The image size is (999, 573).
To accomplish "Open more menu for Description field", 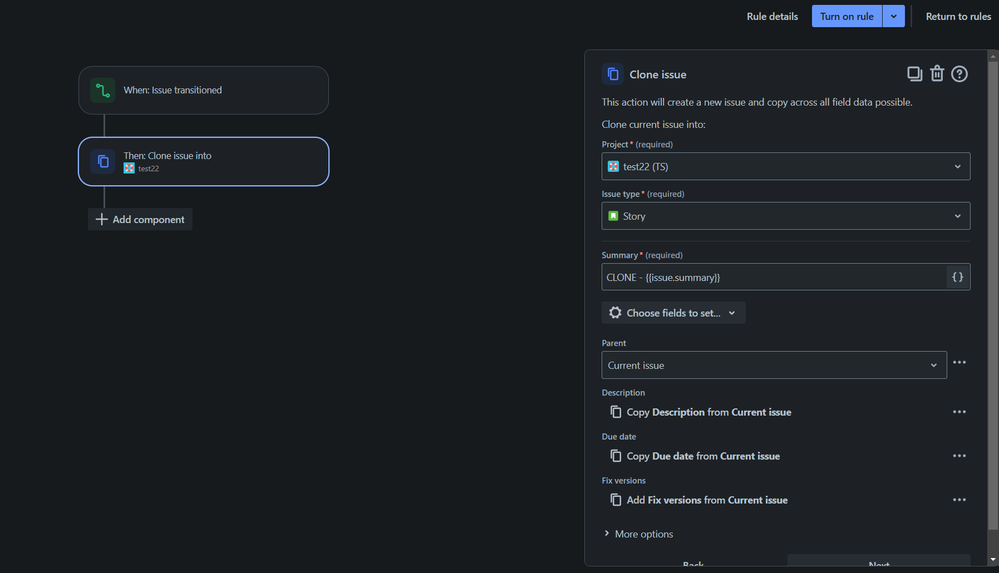I will pyautogui.click(x=959, y=412).
